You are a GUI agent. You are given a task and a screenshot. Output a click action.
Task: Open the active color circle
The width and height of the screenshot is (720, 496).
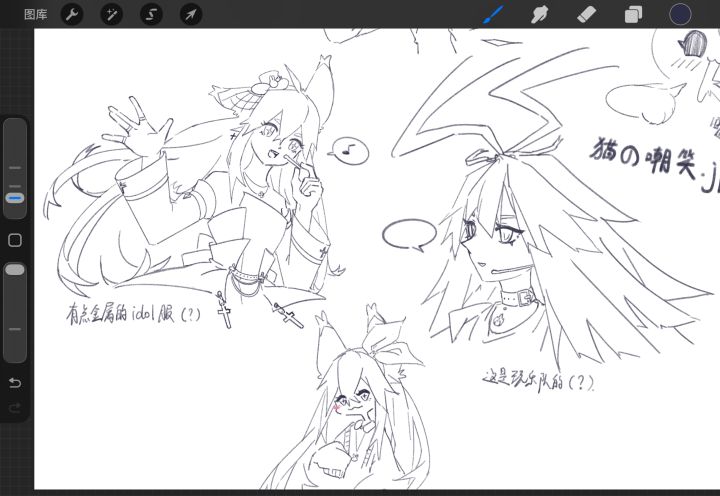[680, 14]
